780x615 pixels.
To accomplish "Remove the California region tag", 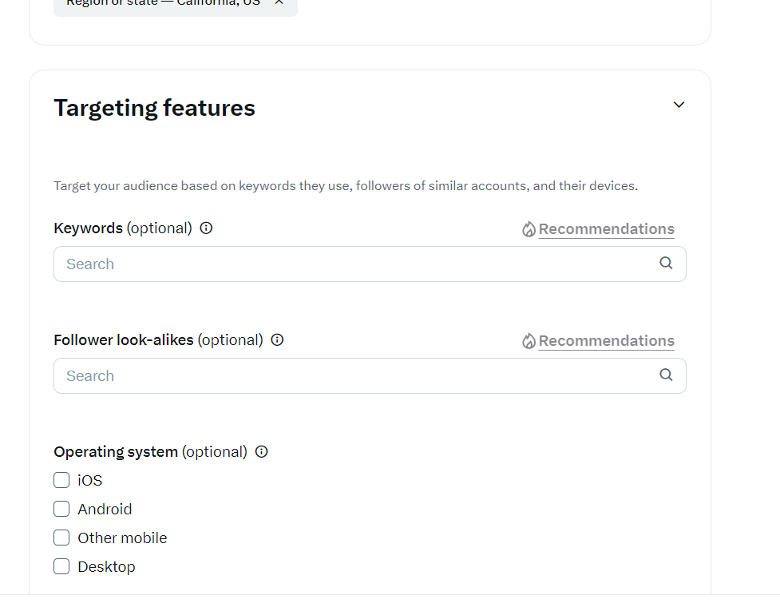I will pyautogui.click(x=279, y=2).
